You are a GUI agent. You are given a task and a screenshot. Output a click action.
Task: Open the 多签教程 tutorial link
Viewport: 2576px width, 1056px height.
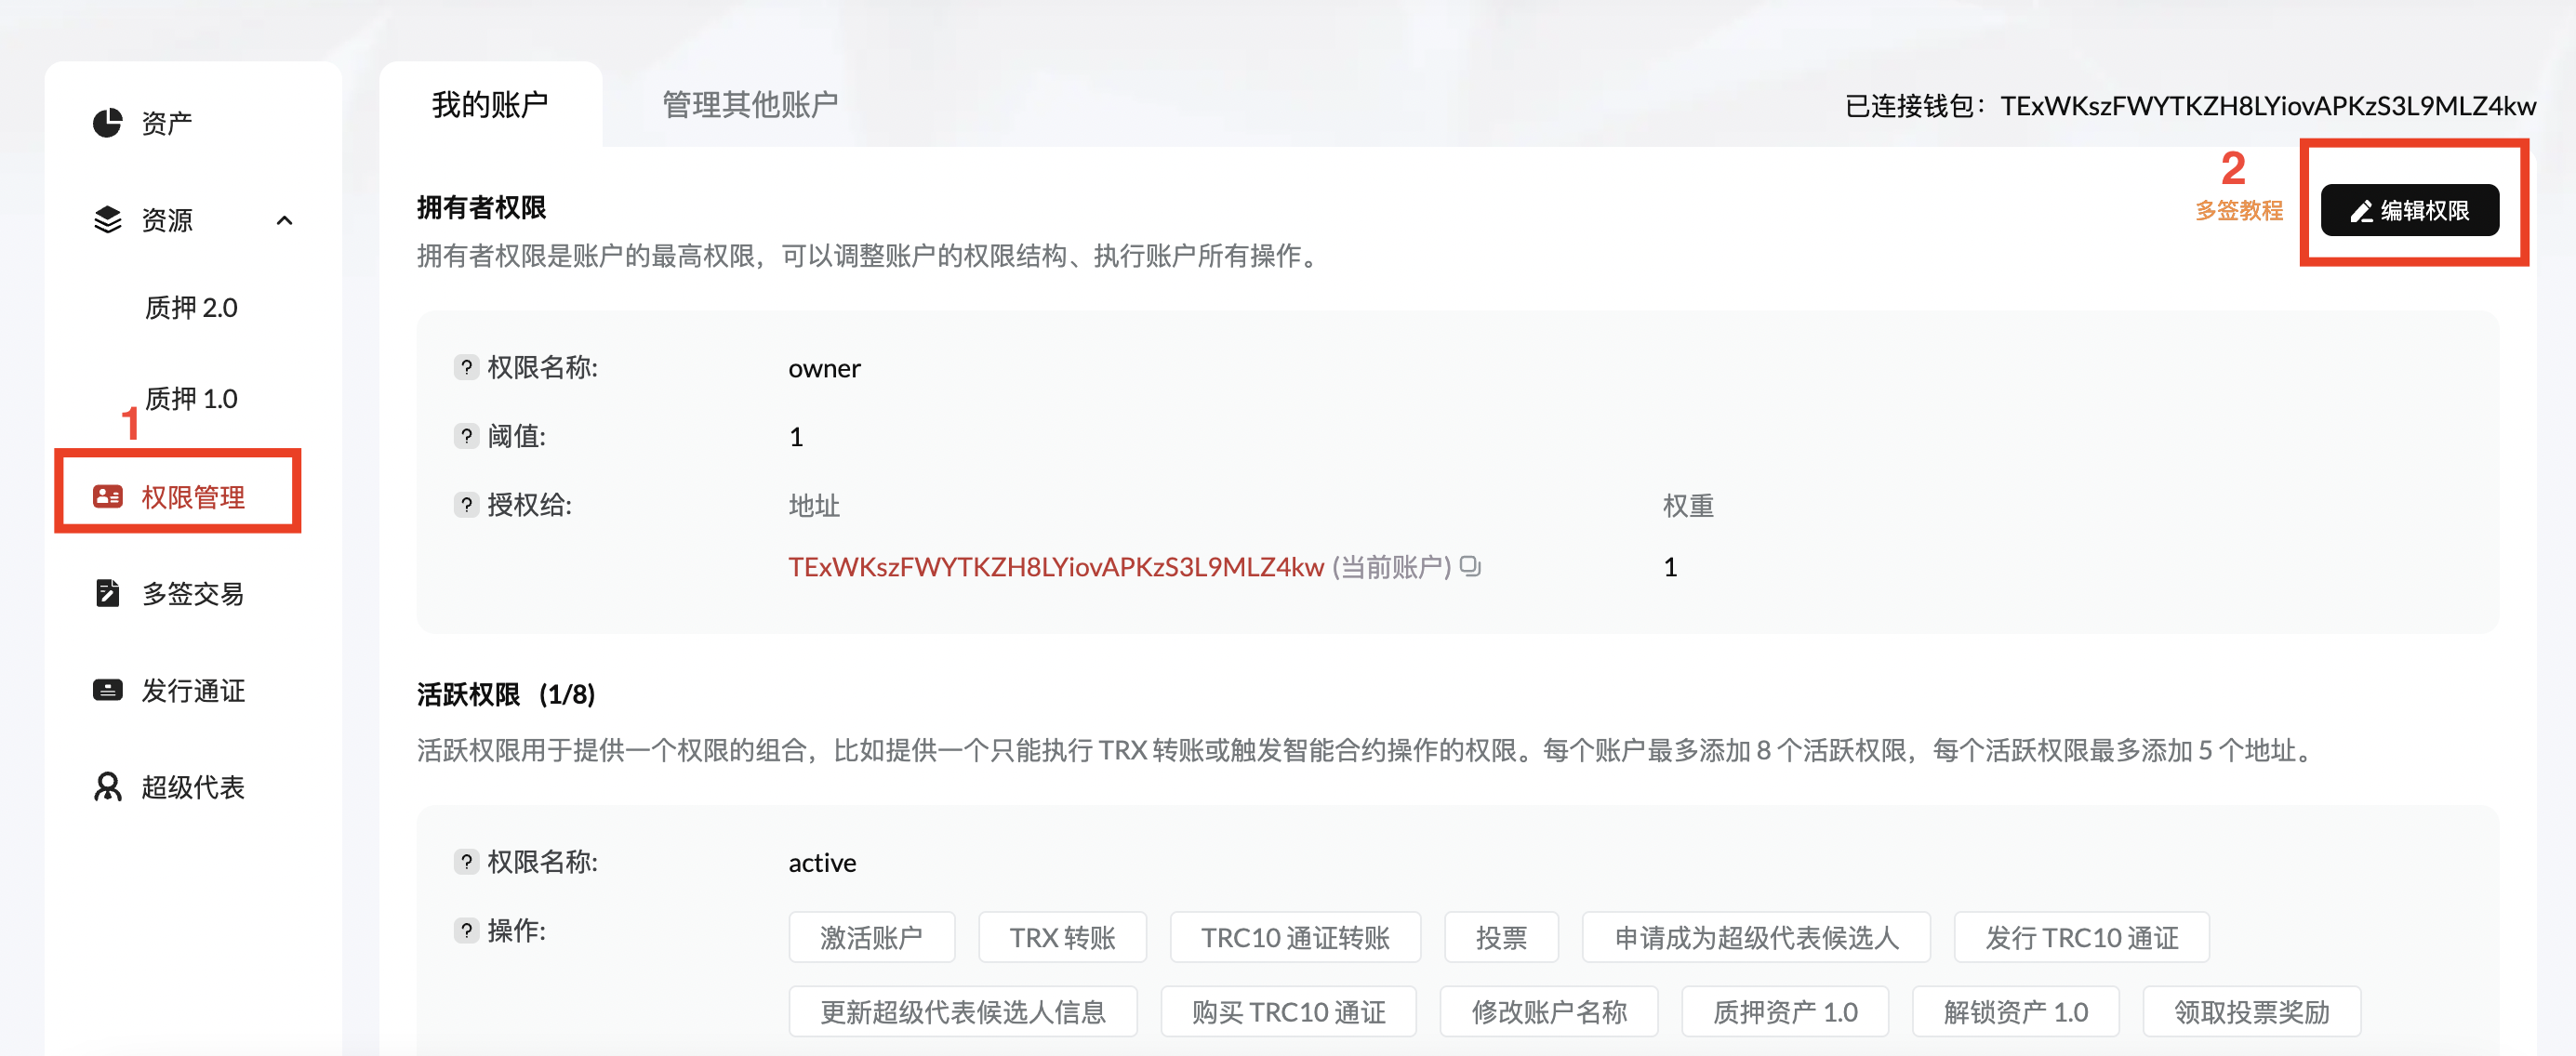pos(2238,210)
